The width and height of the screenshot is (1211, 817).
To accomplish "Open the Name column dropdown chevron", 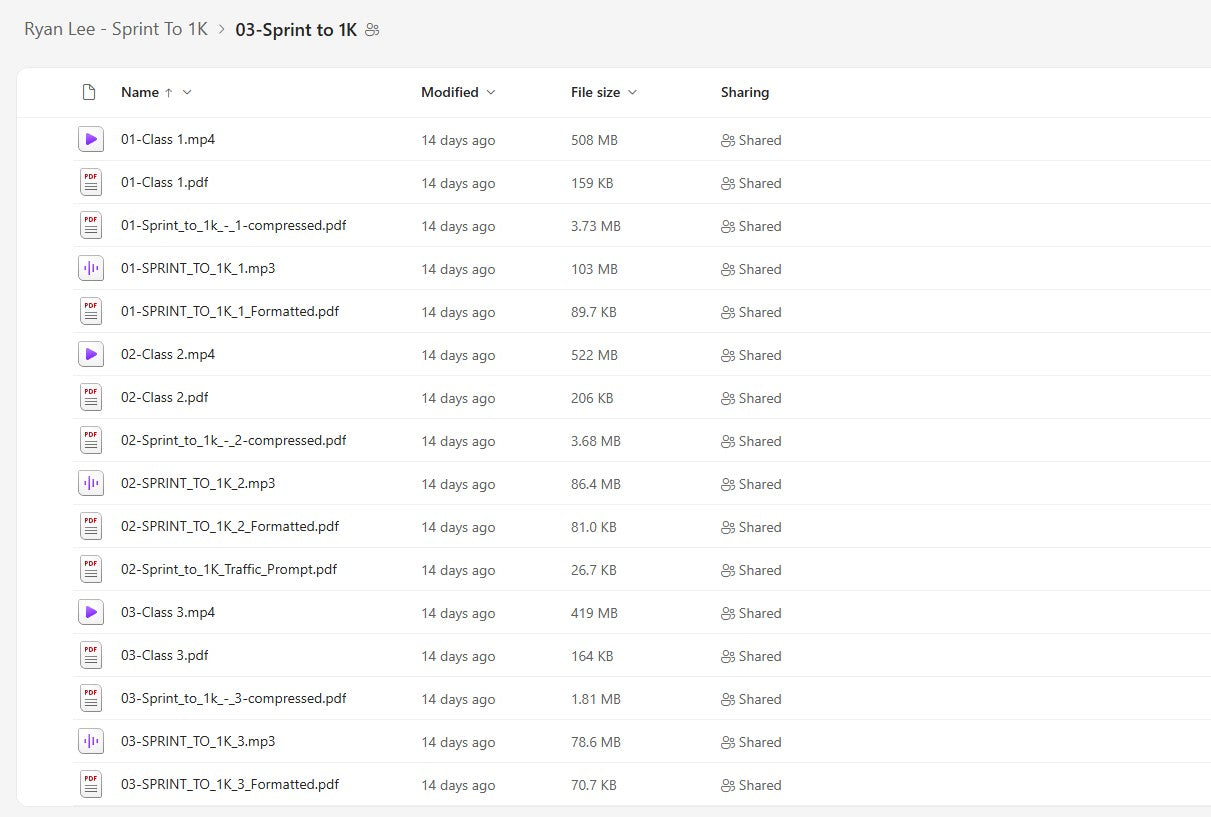I will 187,92.
